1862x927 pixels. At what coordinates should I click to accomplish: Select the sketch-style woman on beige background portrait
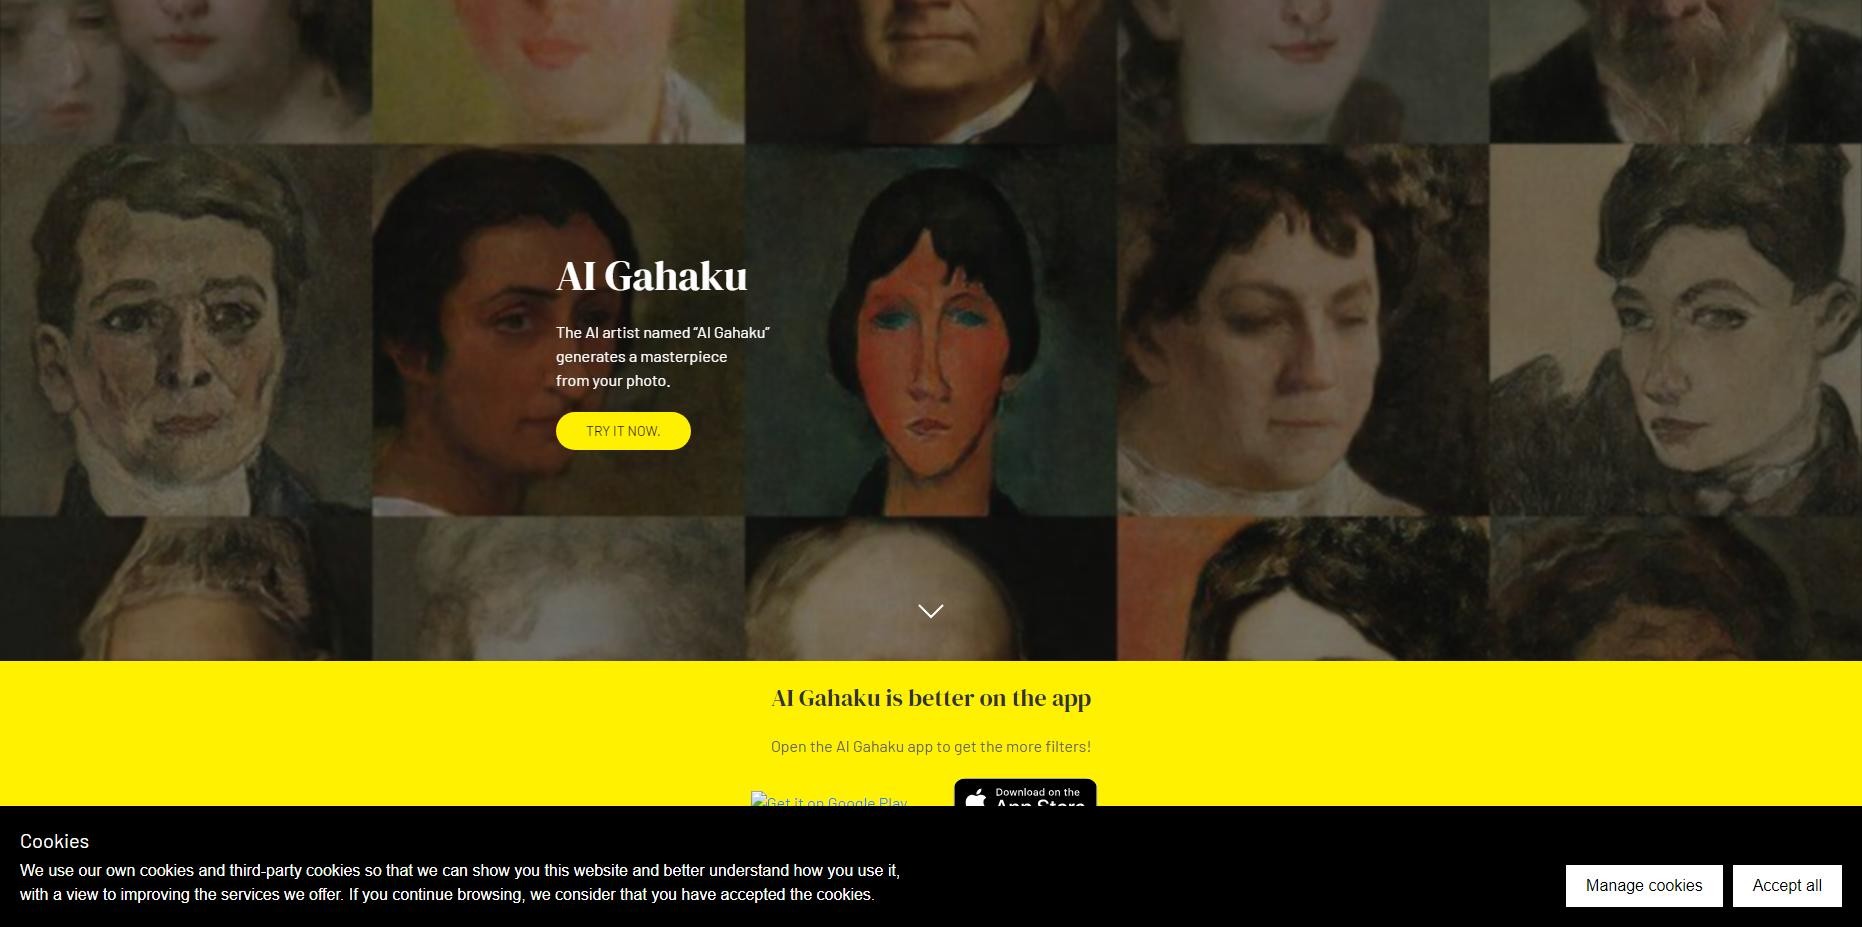pos(1676,330)
